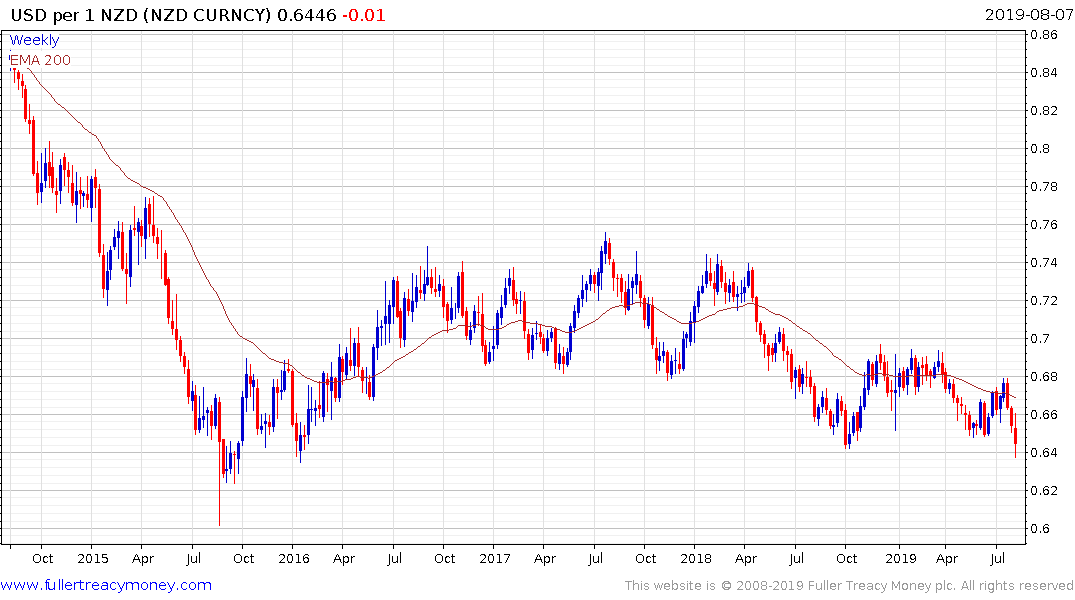Click the 'EMA 200' legend label

40,60
